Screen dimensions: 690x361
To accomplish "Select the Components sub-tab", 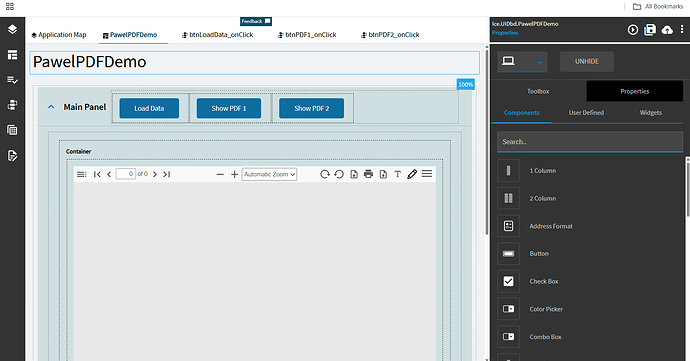I will coord(521,113).
